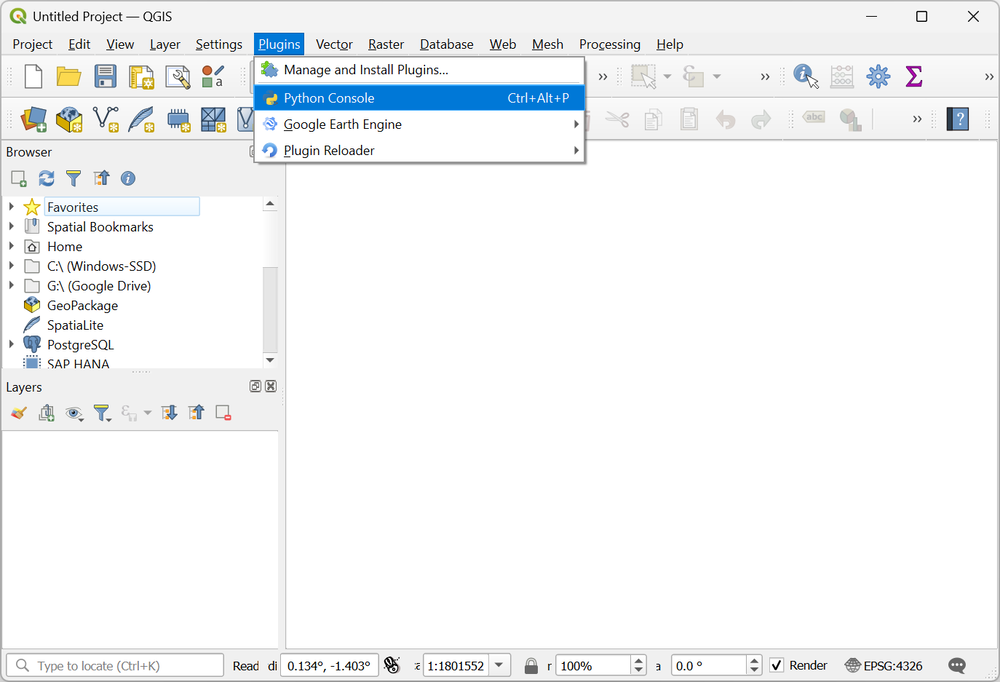Screen dimensions: 1000x682
Task: Click the Select Features tool icon
Action: point(643,77)
